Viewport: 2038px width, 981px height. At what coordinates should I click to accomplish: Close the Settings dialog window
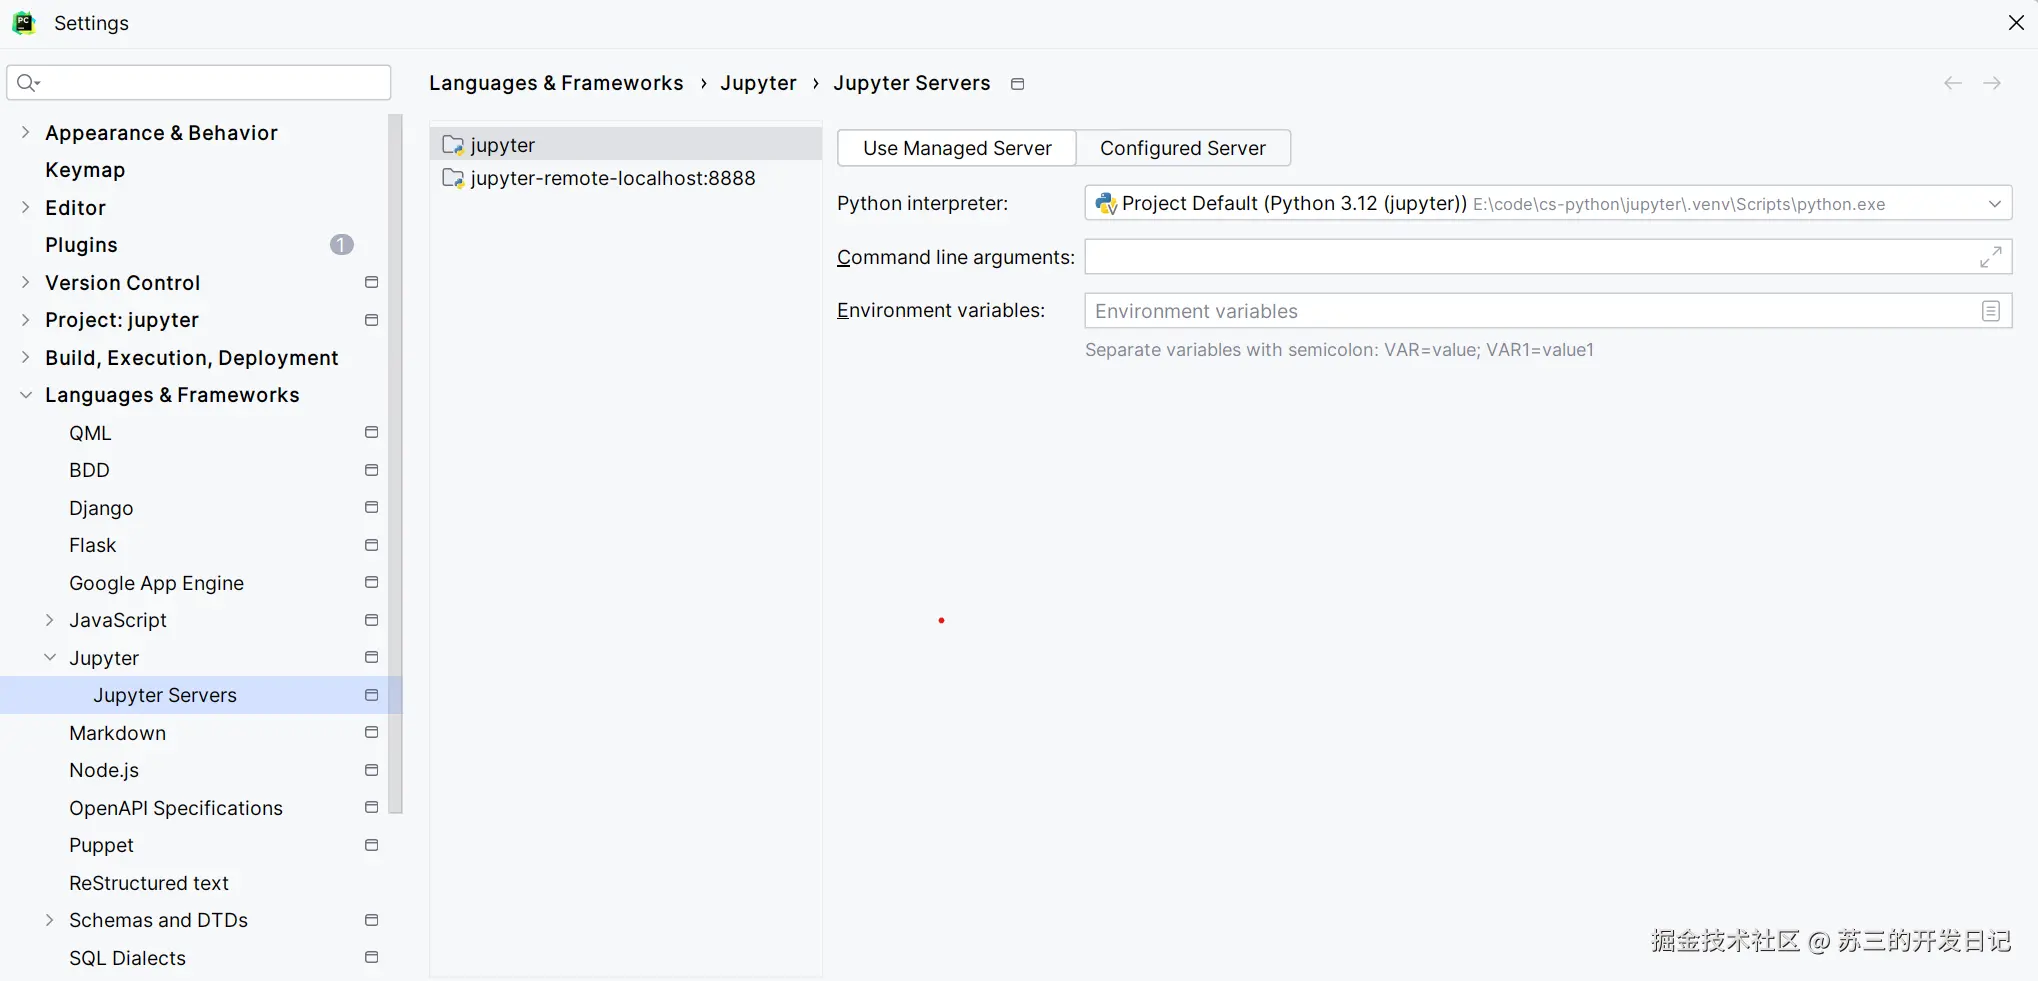click(2016, 23)
